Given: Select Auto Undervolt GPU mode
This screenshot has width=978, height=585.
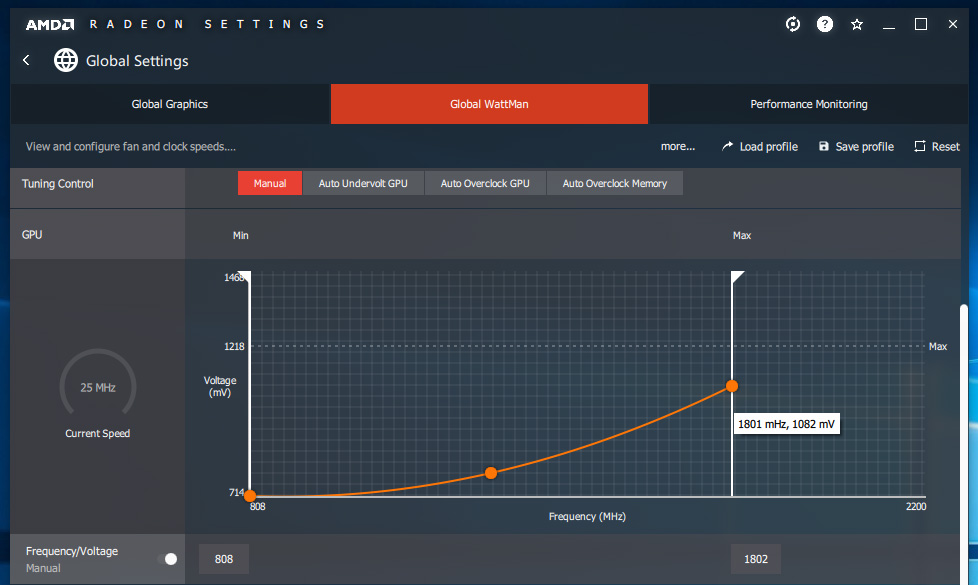Looking at the screenshot, I should [363, 184].
